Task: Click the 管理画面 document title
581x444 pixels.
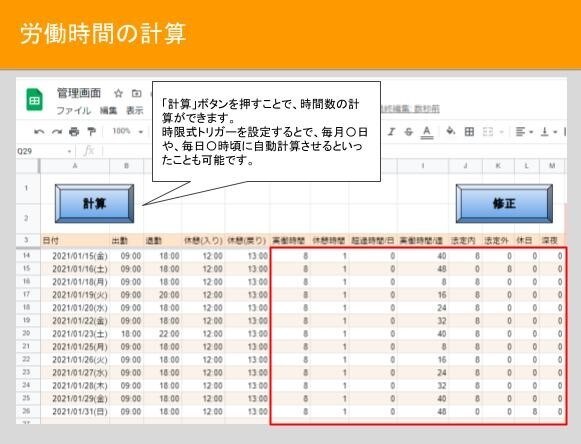Action: point(79,93)
